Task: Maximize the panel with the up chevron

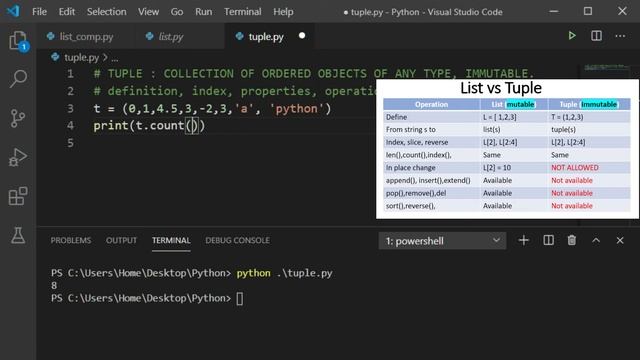Action: [x=596, y=240]
